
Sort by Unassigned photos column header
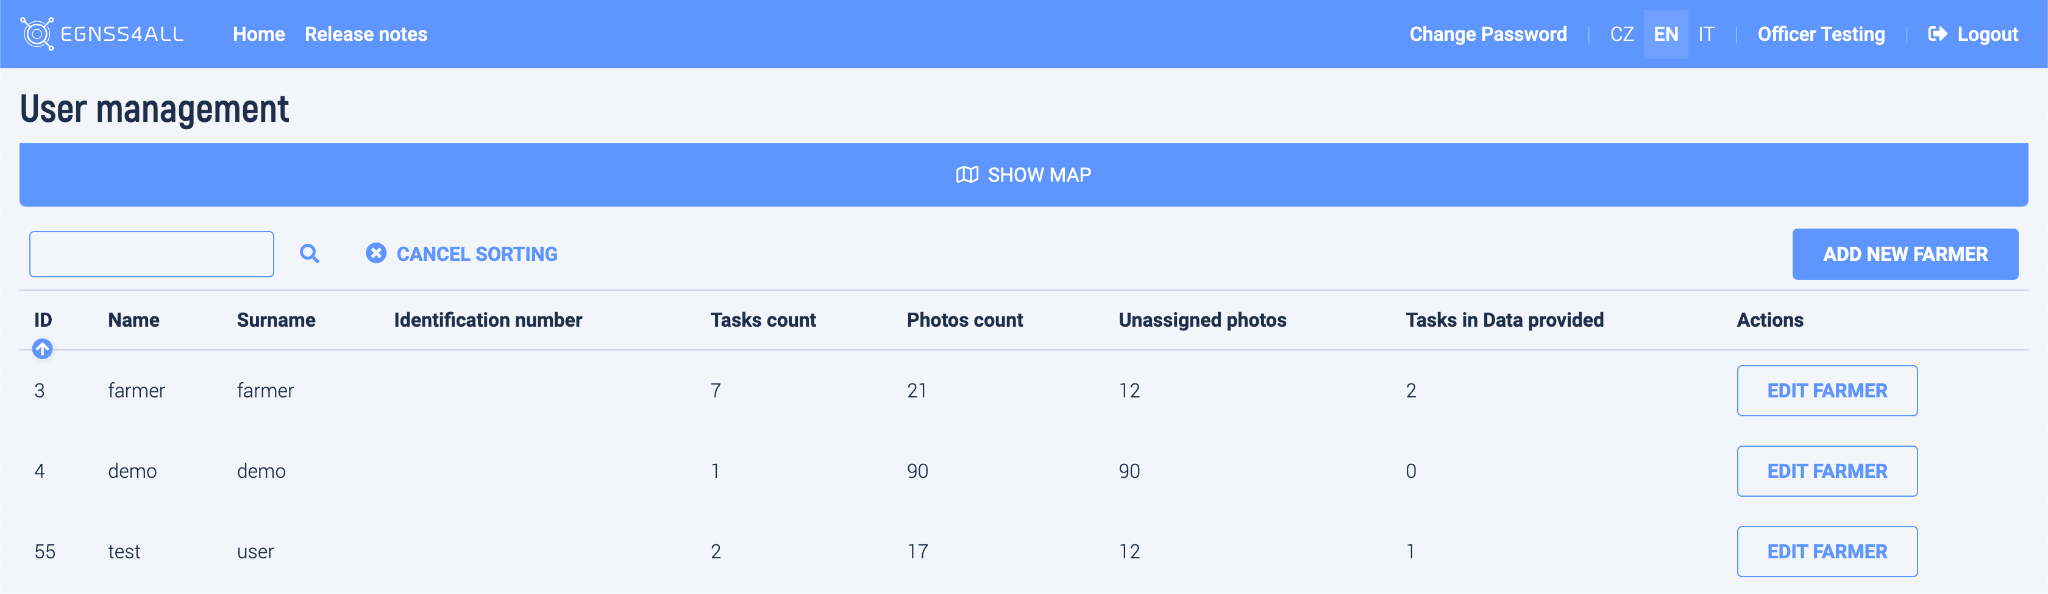[1202, 320]
